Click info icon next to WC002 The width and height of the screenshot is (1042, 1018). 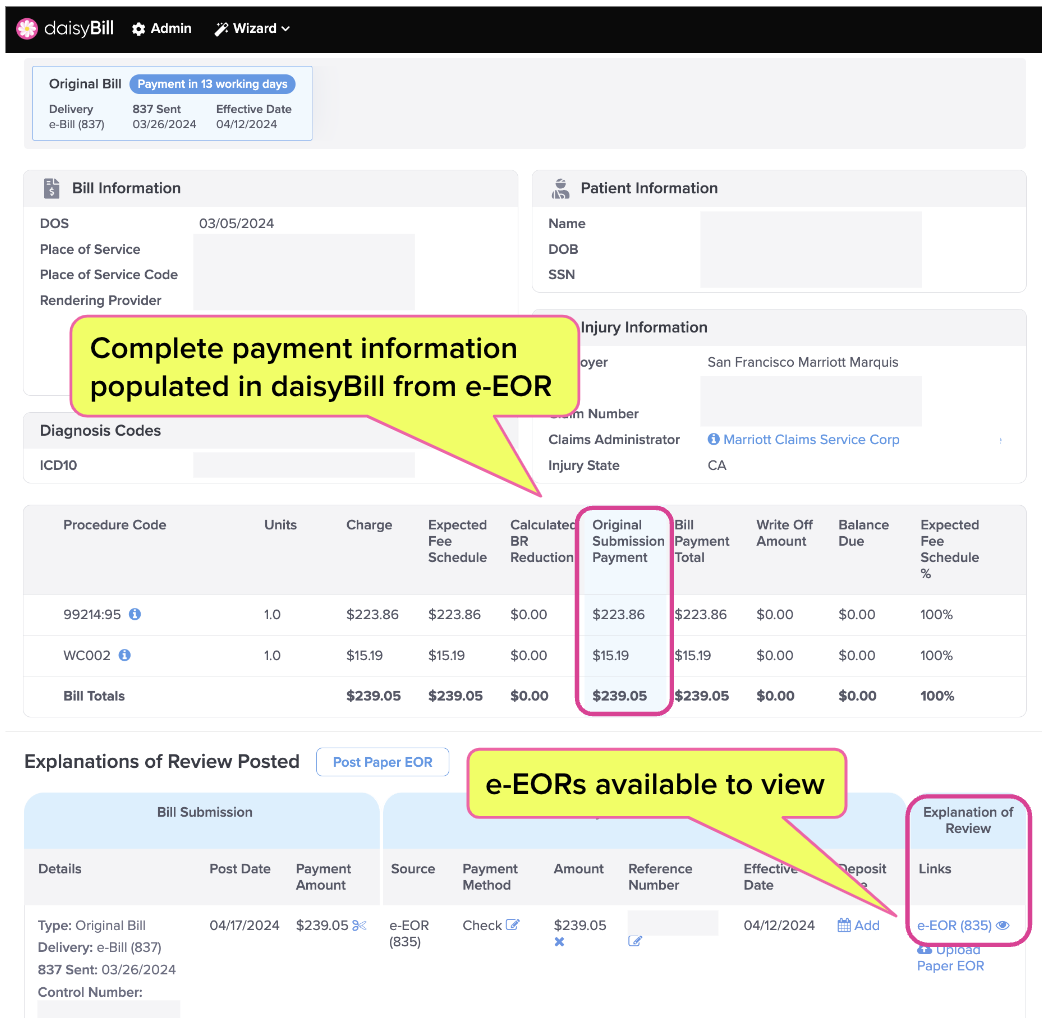point(124,655)
